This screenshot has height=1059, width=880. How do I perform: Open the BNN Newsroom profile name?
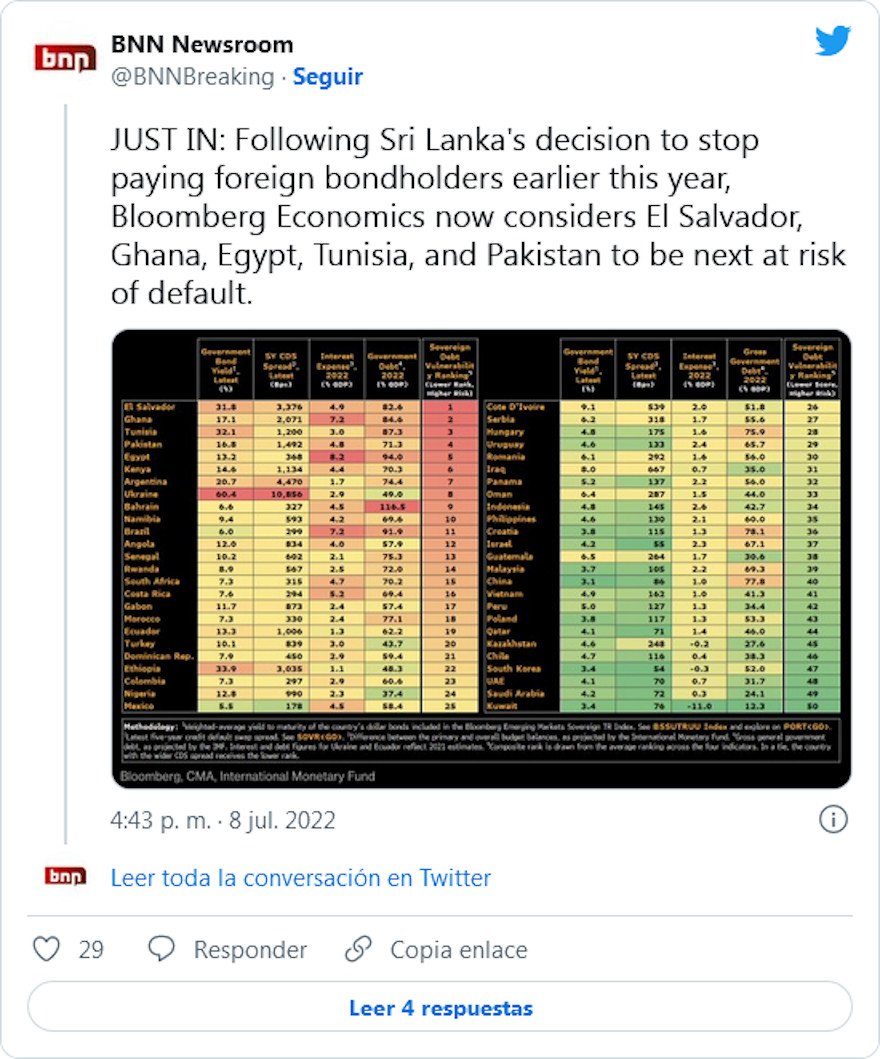[x=202, y=45]
